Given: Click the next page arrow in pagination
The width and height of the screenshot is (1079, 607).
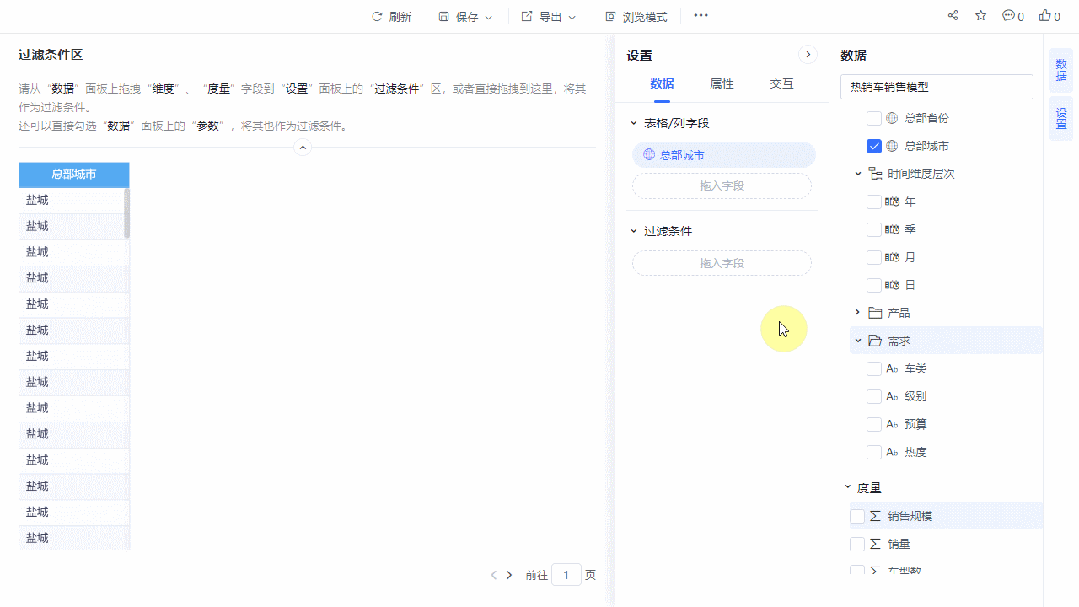Looking at the screenshot, I should [508, 575].
